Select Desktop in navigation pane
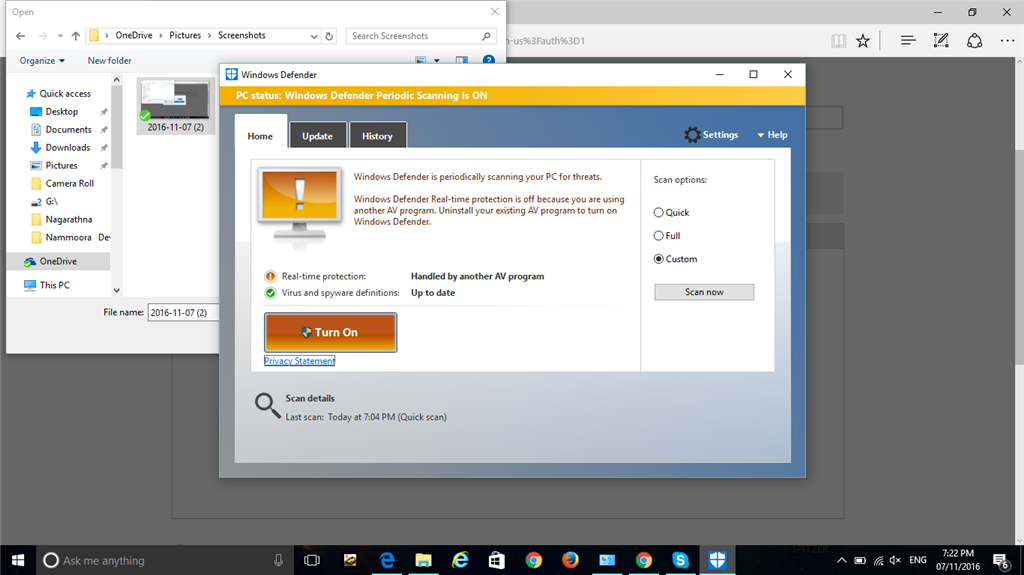This screenshot has width=1024, height=575. [61, 112]
